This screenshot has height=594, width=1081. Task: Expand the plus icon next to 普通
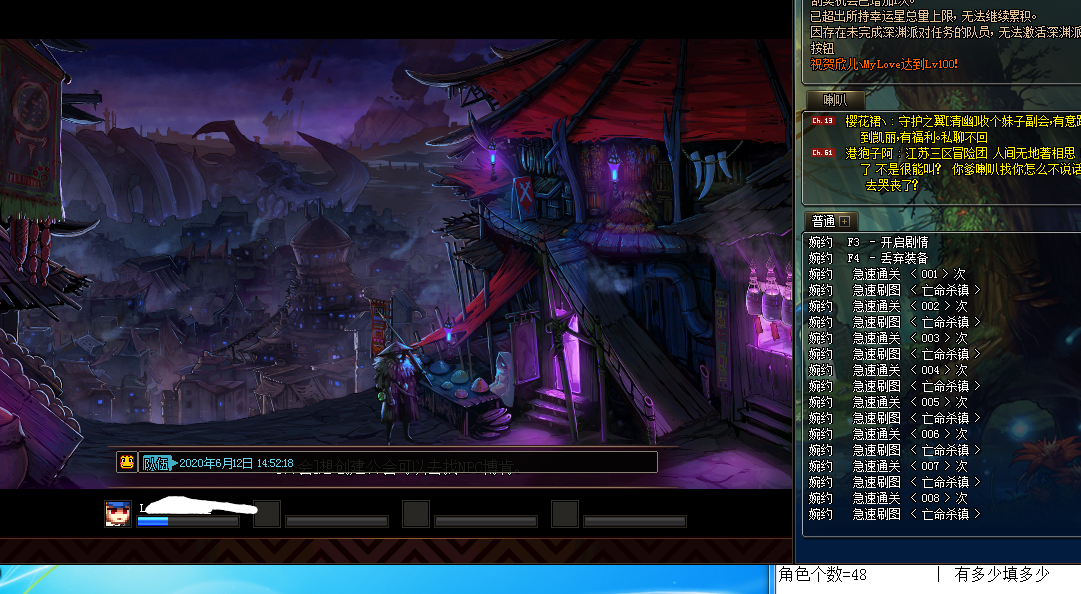(x=845, y=221)
